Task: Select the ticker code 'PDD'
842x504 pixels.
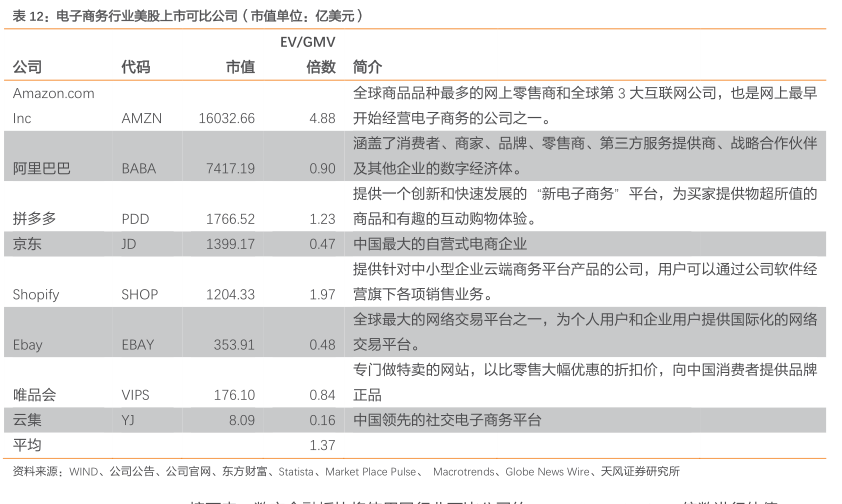Action: click(x=135, y=219)
